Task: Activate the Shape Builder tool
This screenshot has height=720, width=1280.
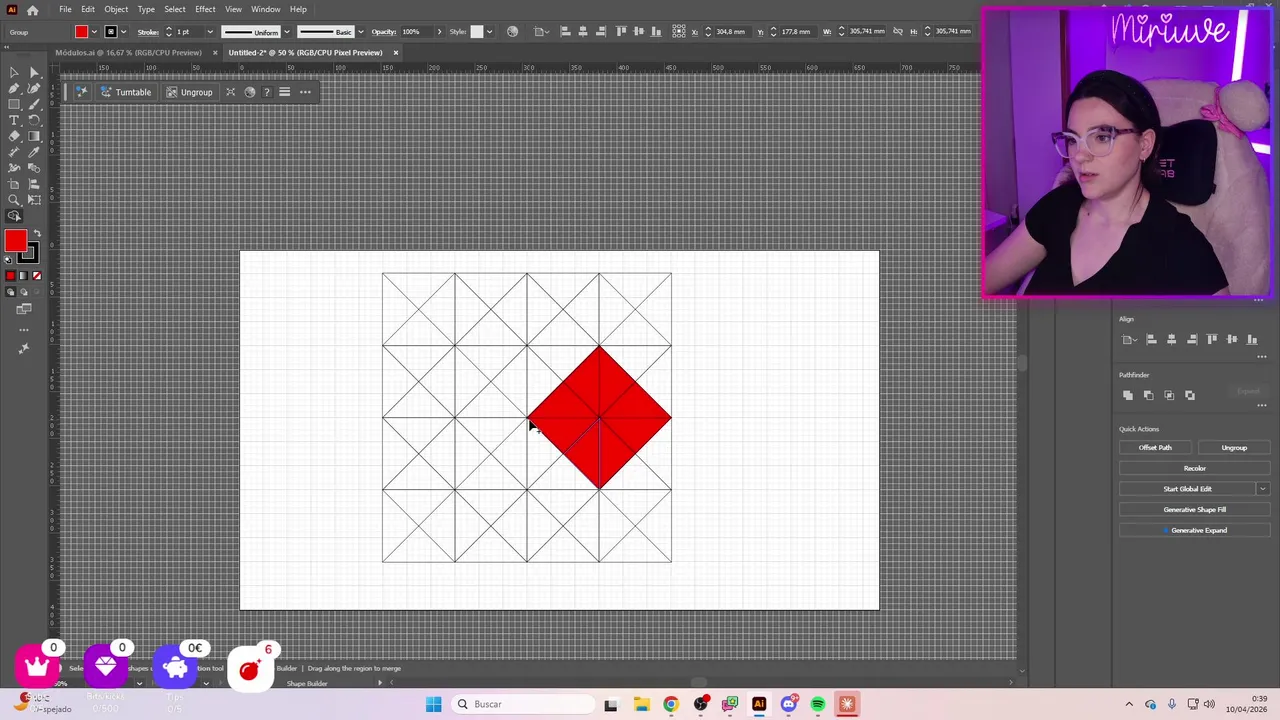Action: point(14,216)
